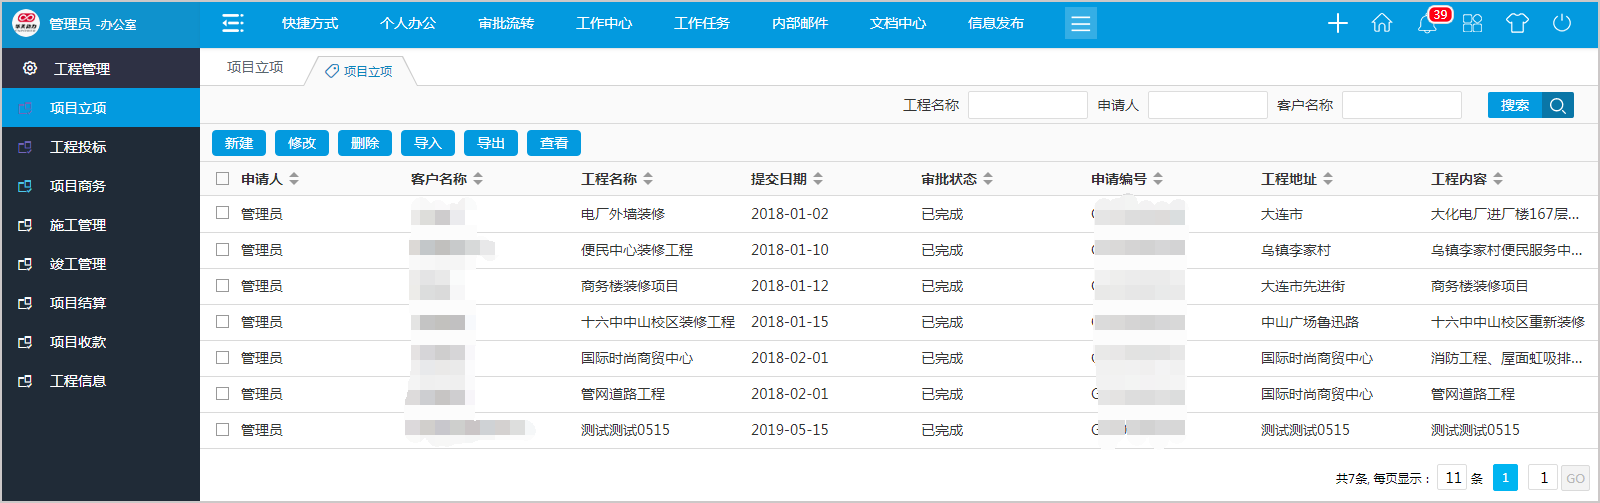
Task: Open 文档中心 top menu
Action: pyautogui.click(x=898, y=23)
